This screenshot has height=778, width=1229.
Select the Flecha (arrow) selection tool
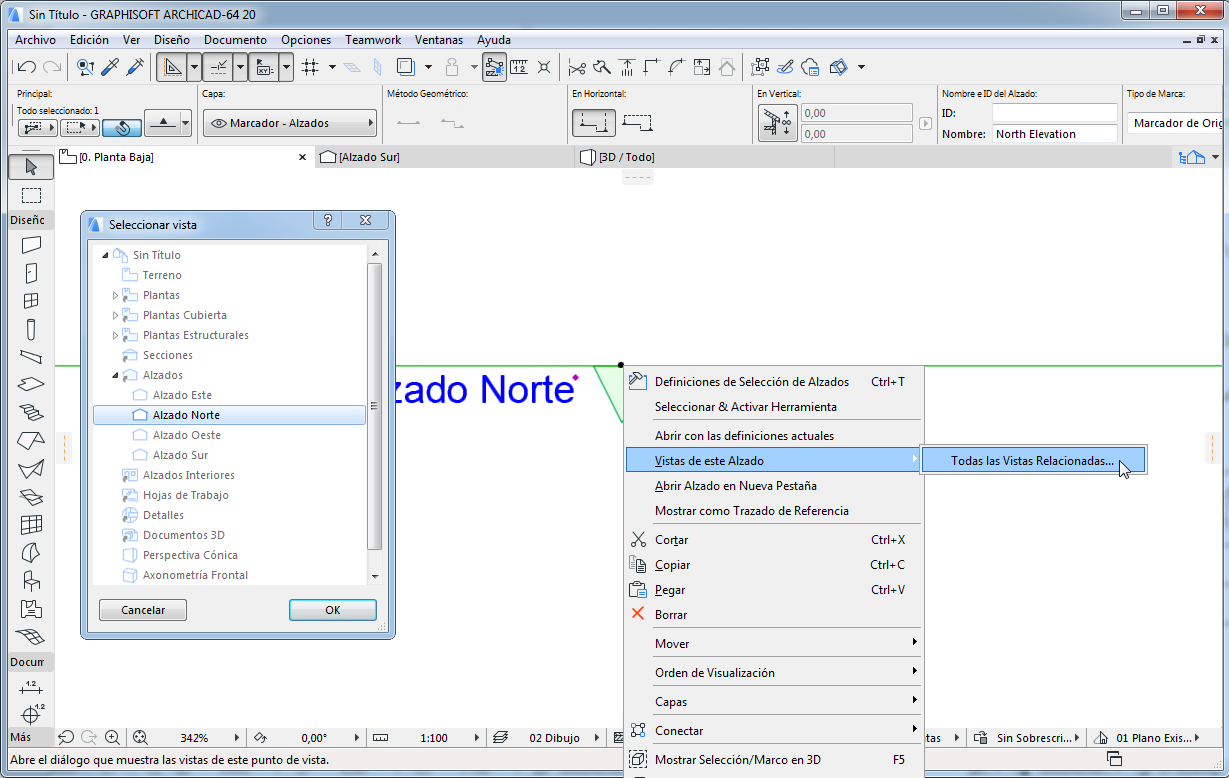[30, 166]
